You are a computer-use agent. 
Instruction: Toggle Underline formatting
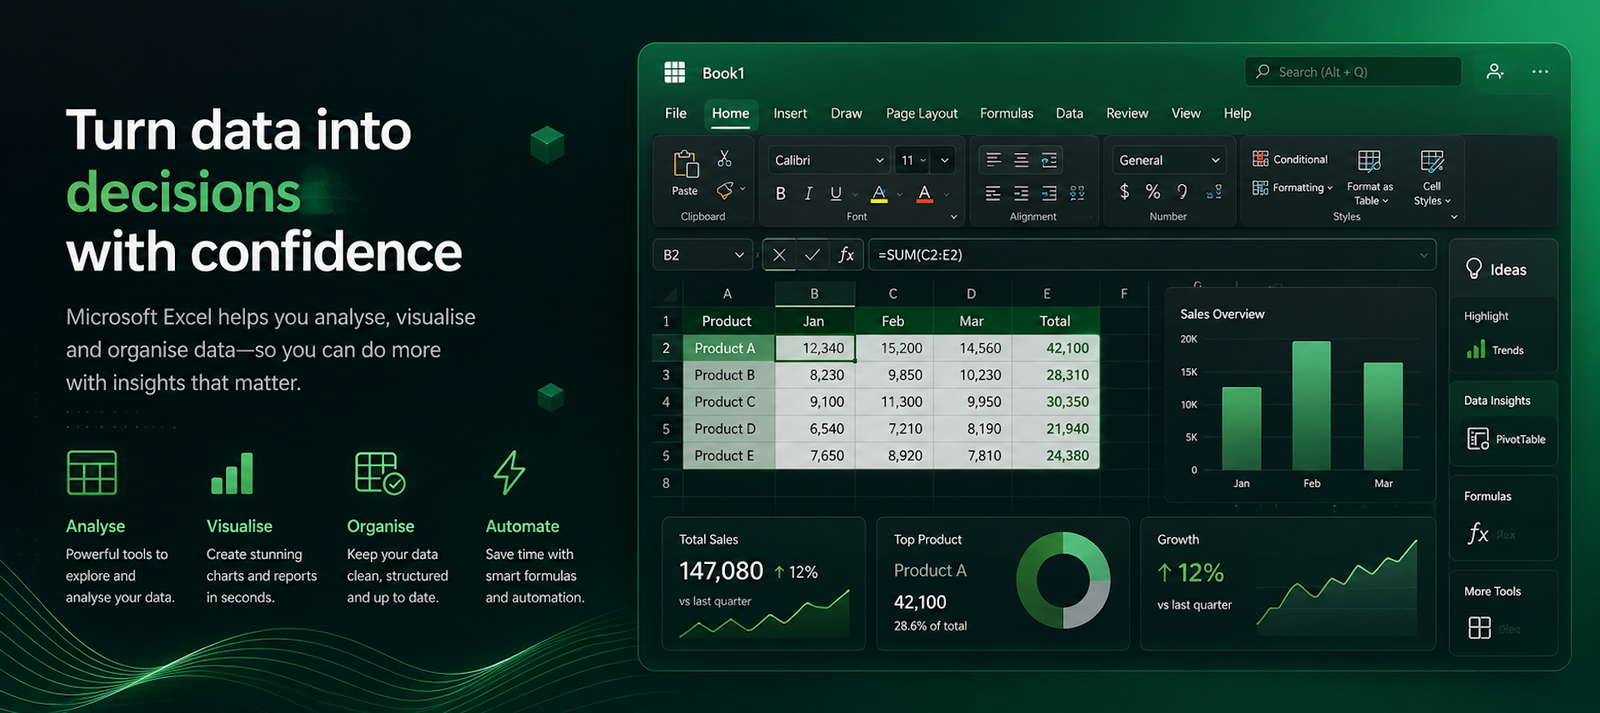[836, 193]
